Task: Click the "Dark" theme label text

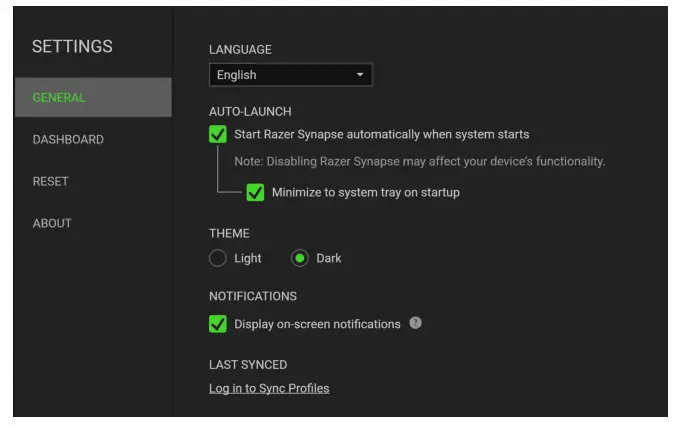Action: pos(329,258)
